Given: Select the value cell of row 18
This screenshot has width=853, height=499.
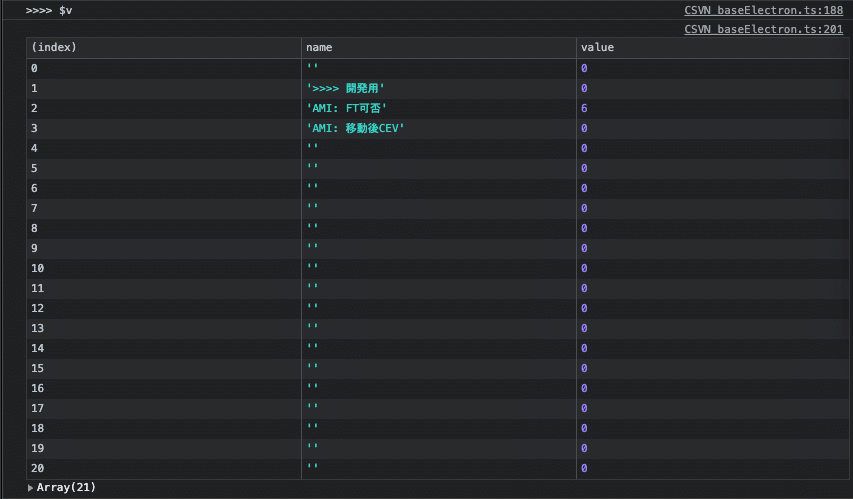Looking at the screenshot, I should pyautogui.click(x=713, y=428).
